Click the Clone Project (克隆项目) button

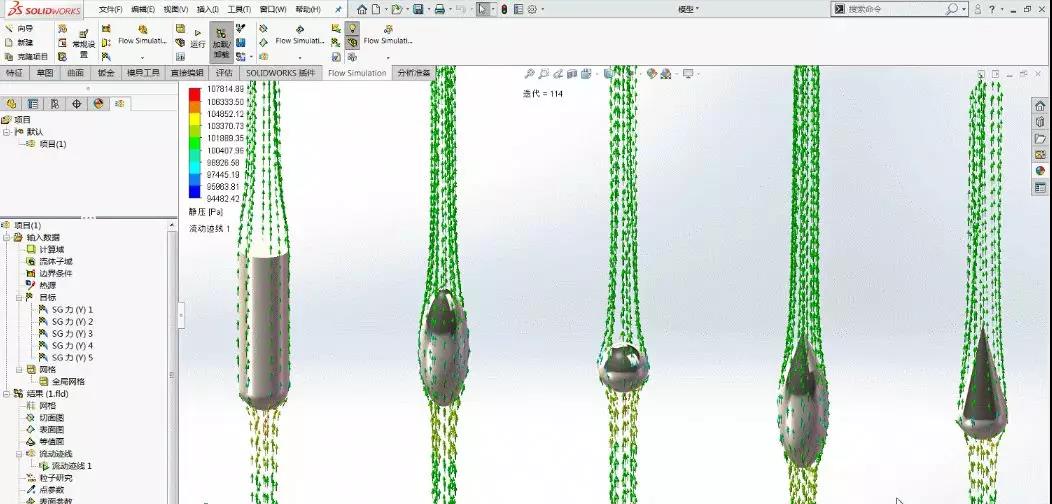click(25, 57)
